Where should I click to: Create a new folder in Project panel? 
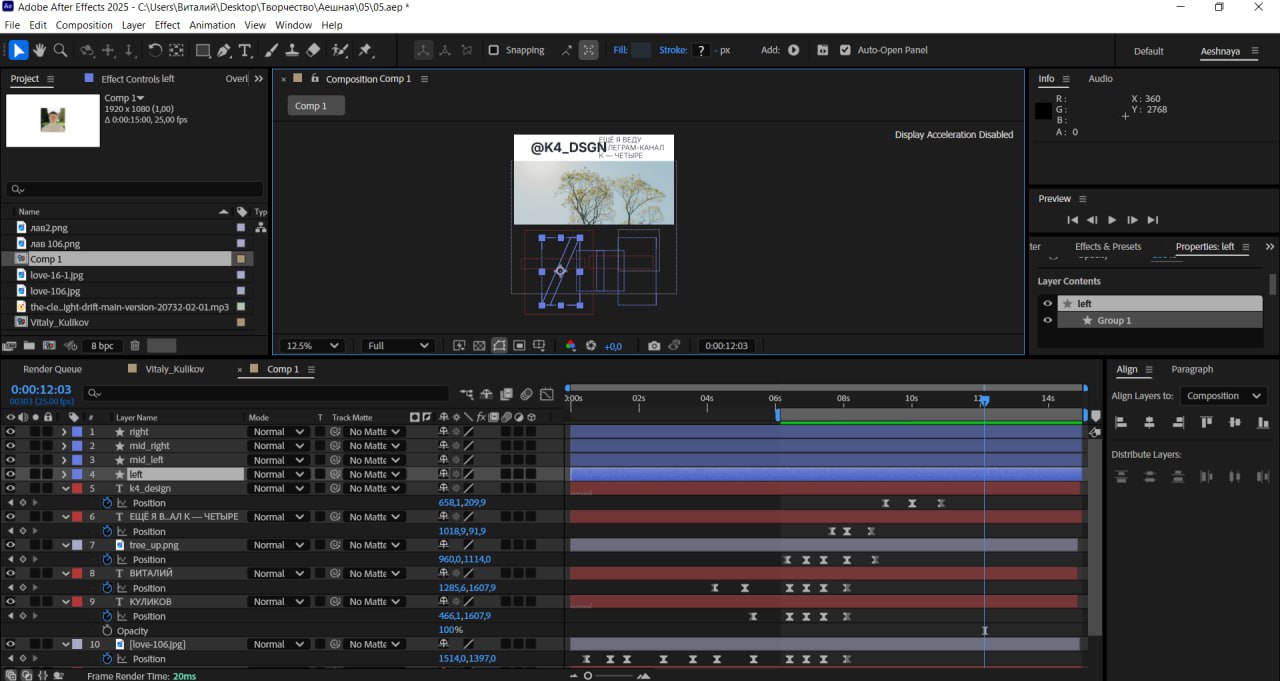[x=30, y=346]
